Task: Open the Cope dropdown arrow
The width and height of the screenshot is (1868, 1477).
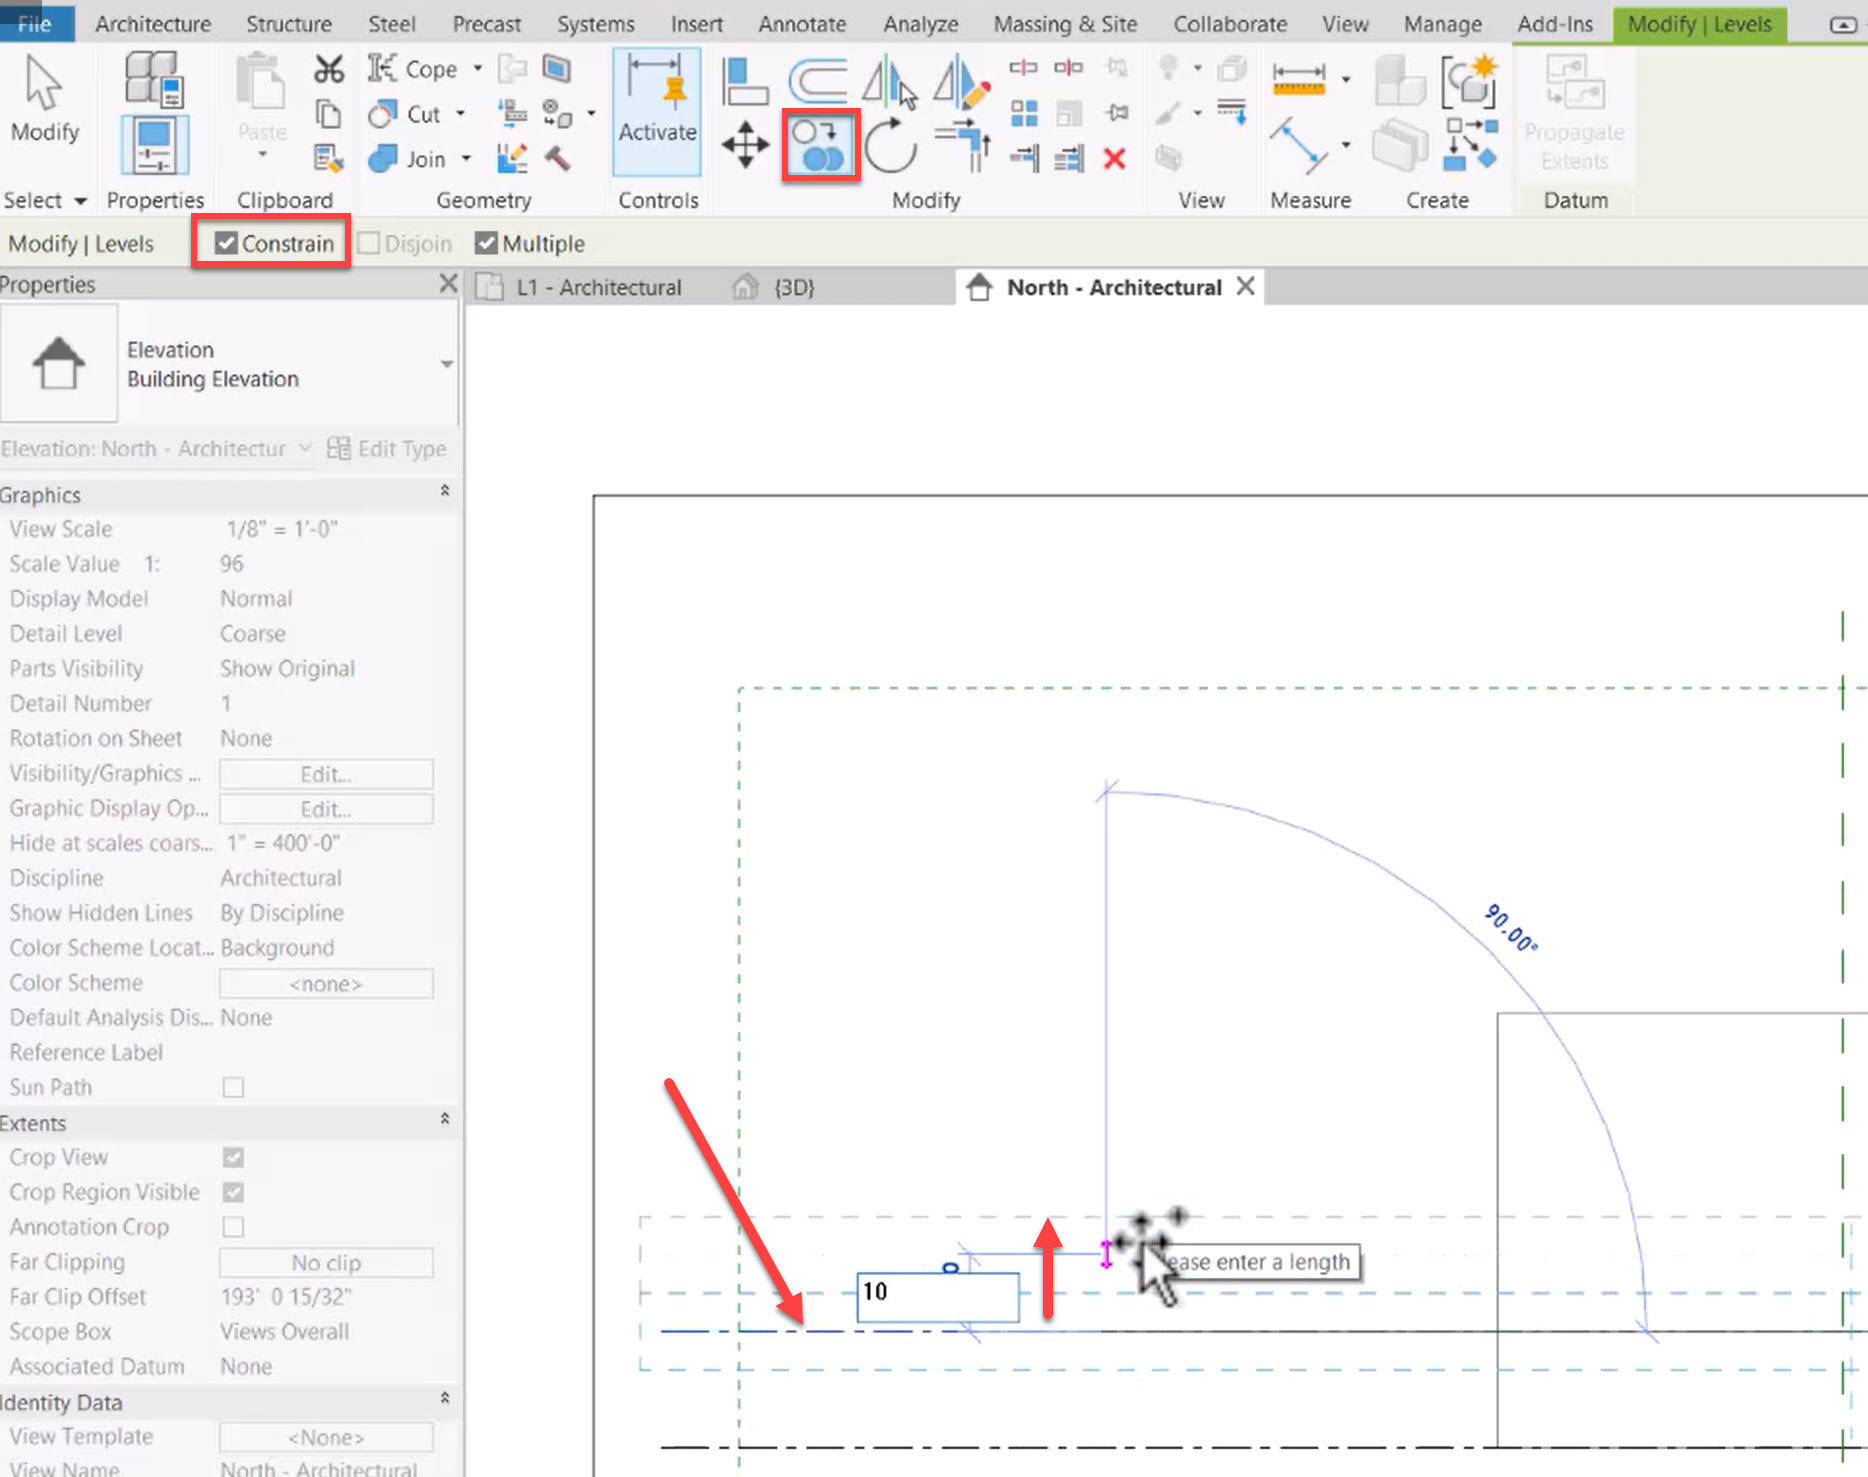Action: pyautogui.click(x=478, y=69)
